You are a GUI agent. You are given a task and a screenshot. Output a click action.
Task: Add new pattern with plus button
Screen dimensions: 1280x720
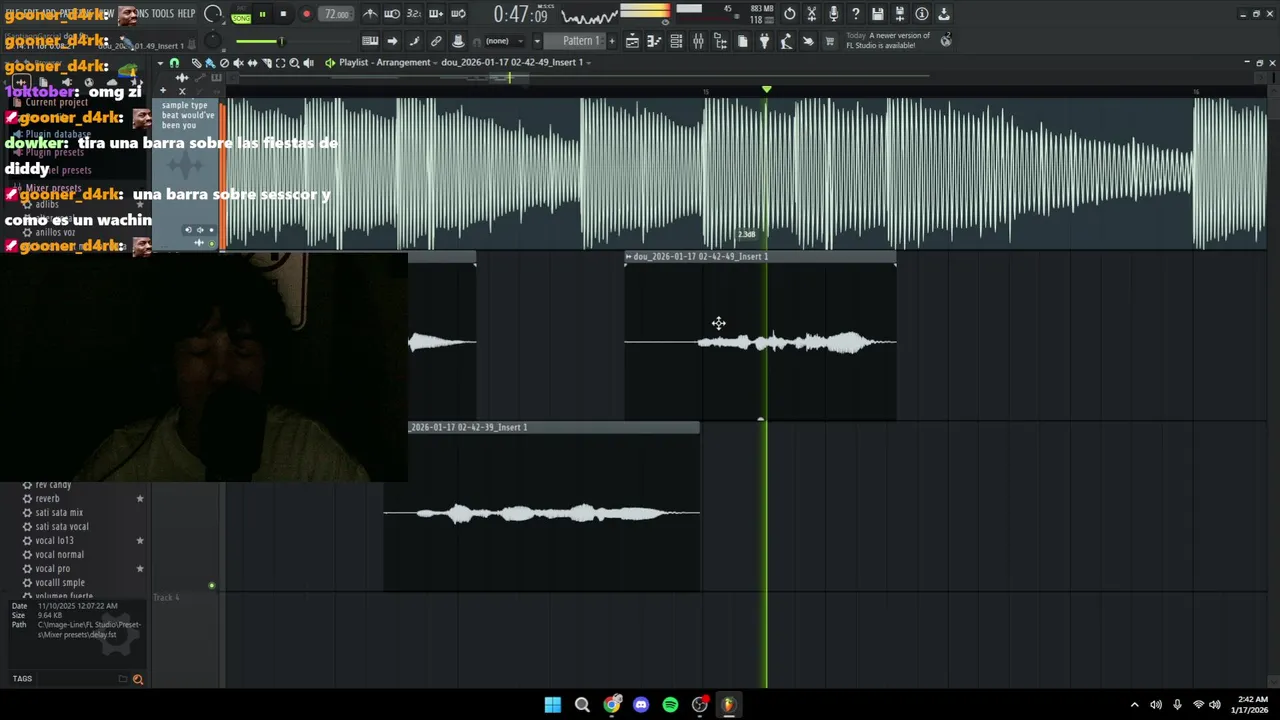point(612,41)
